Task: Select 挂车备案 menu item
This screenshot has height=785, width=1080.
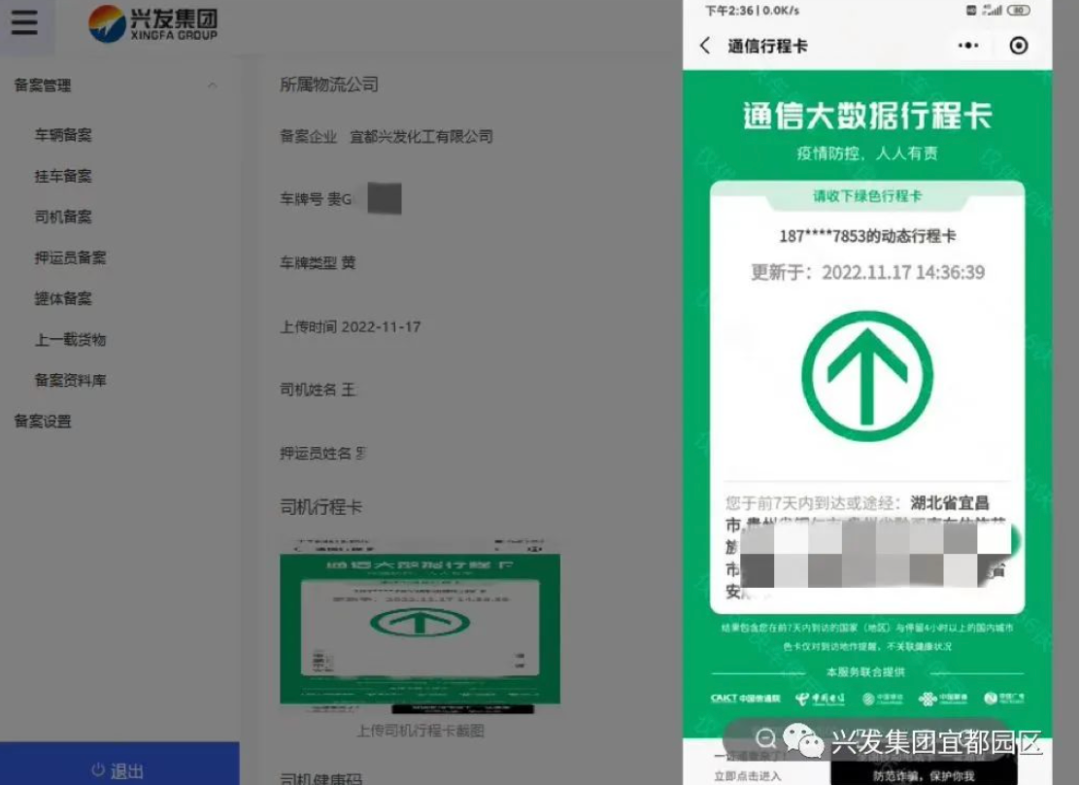Action: (63, 176)
